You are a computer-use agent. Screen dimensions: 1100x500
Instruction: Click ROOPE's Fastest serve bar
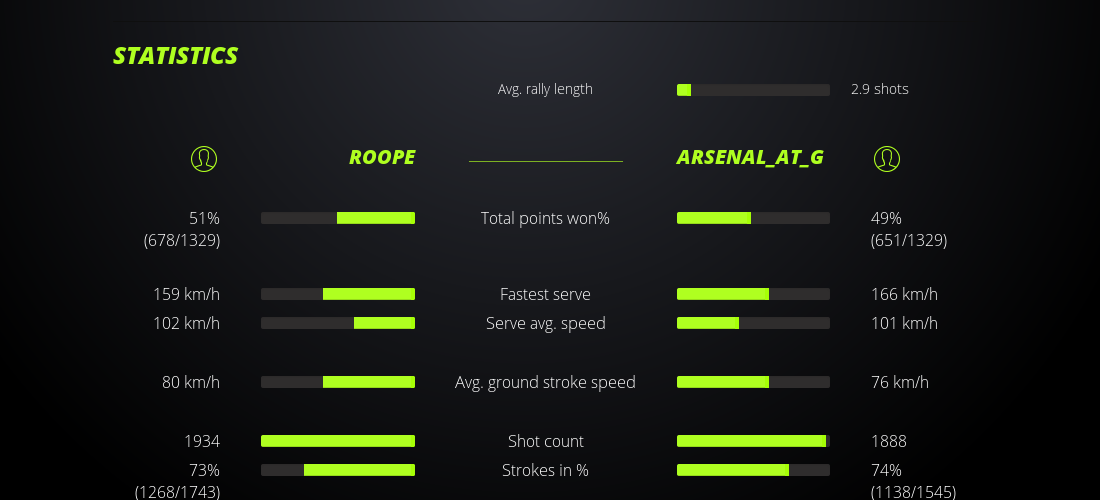coord(338,294)
